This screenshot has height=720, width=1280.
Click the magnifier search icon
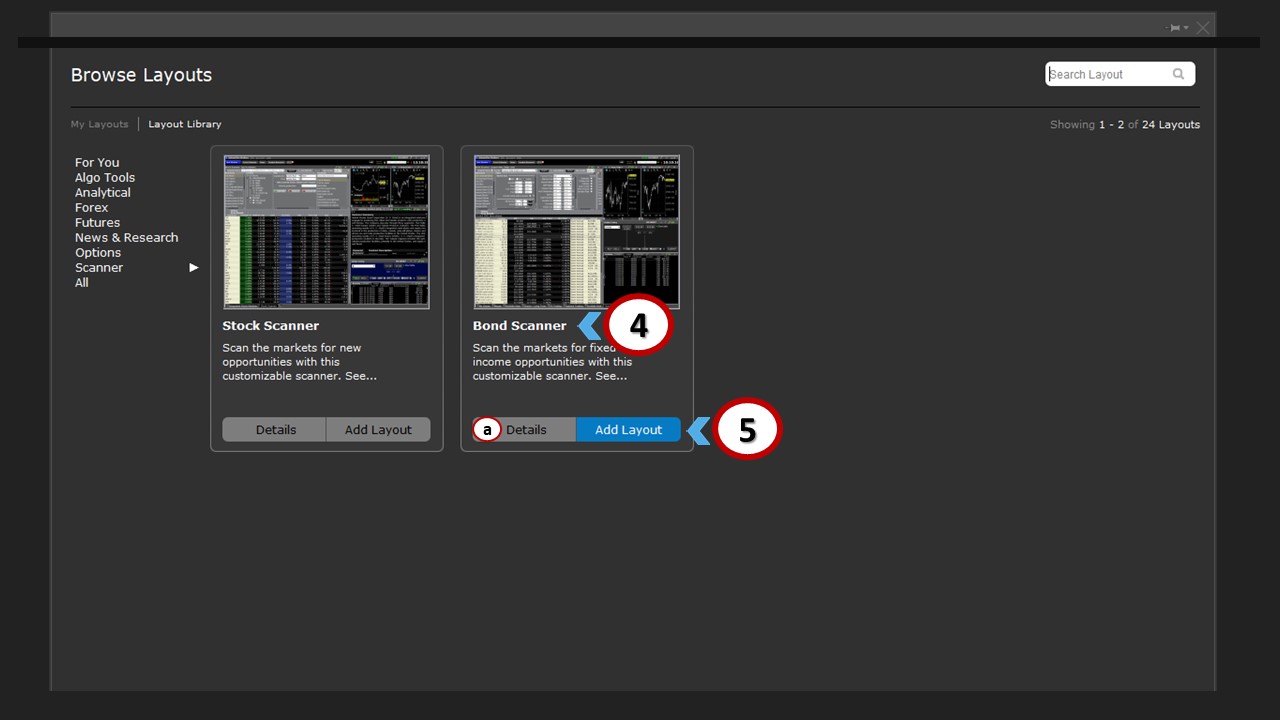point(1179,74)
